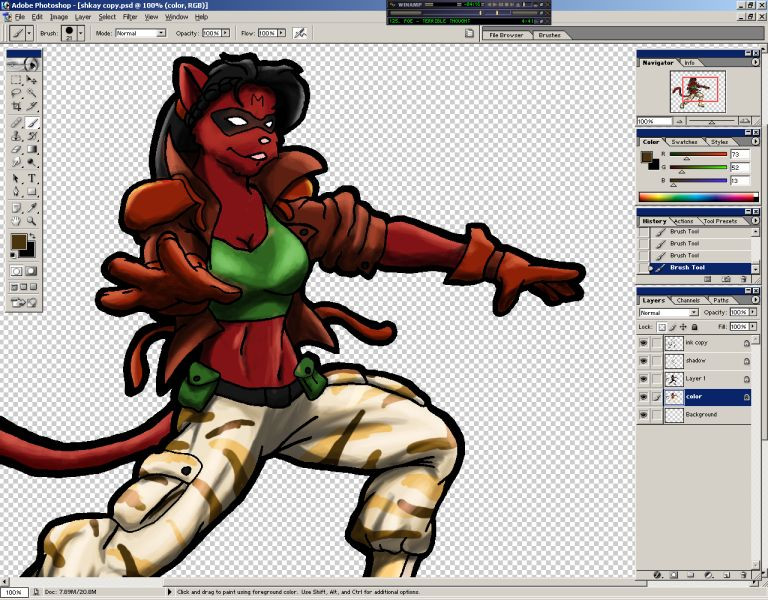Toggle lock transparent pixels
The width and height of the screenshot is (768, 600).
pyautogui.click(x=662, y=327)
